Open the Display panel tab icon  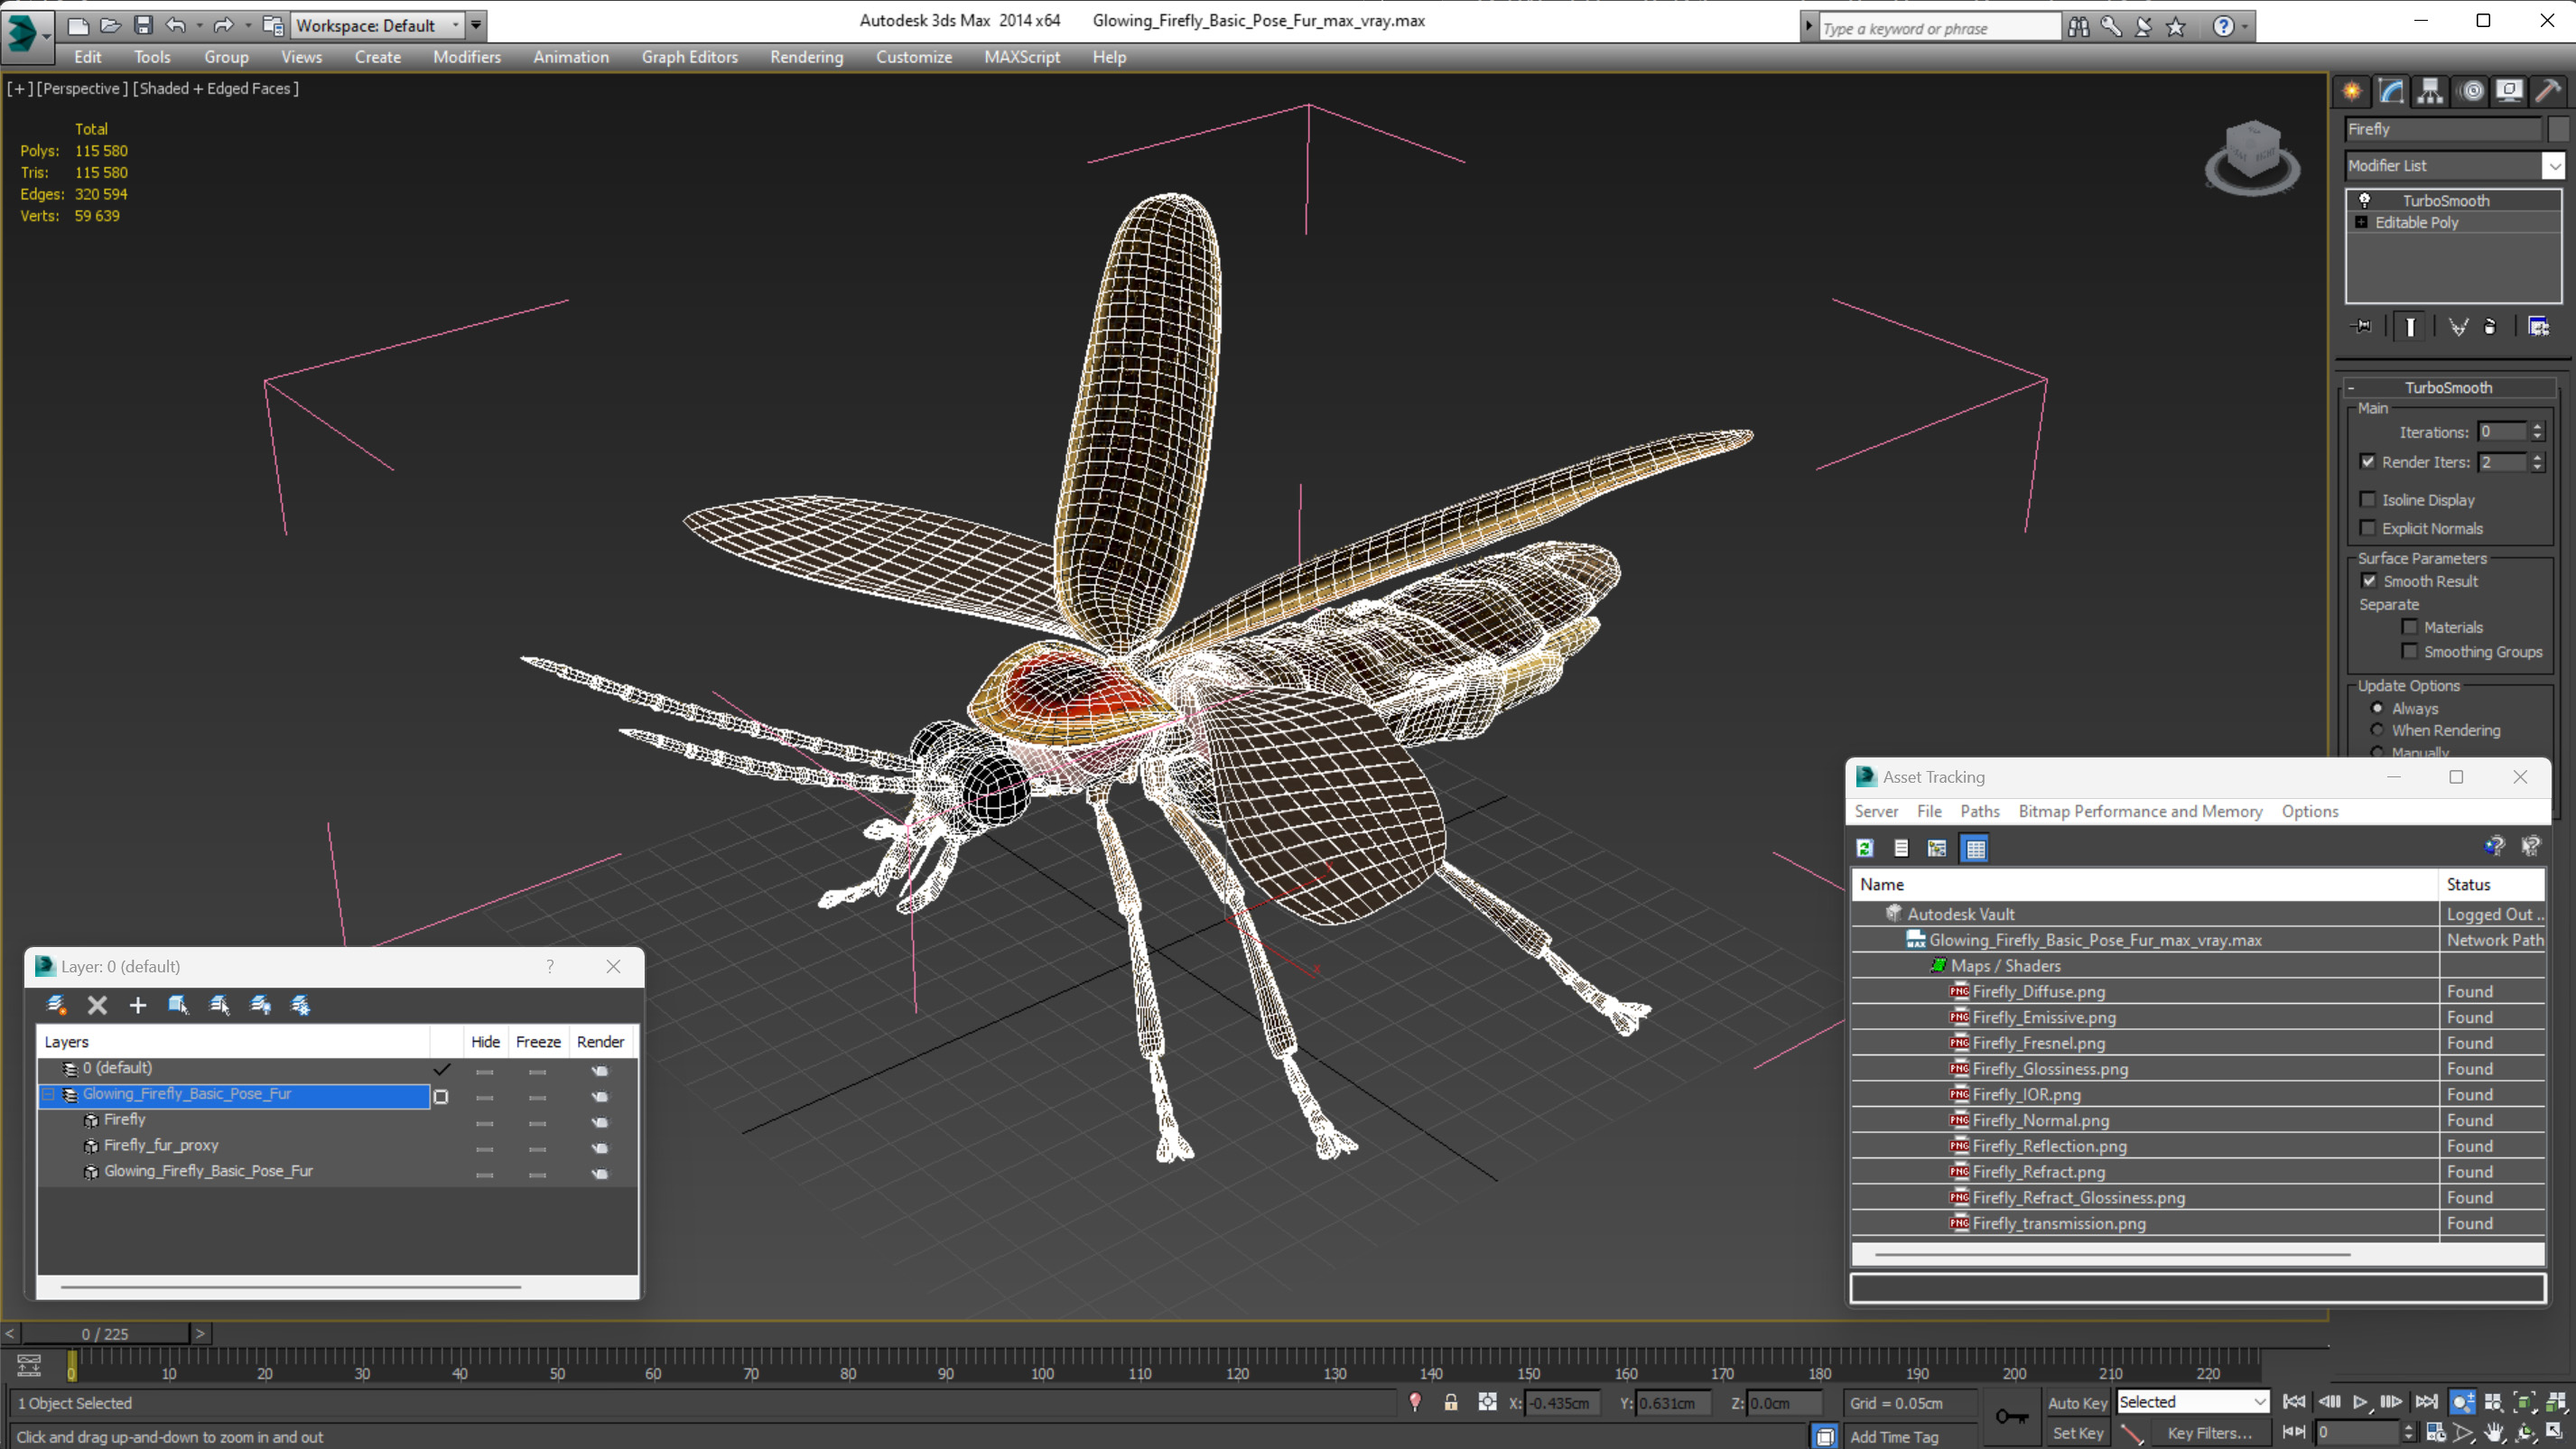pos(2509,91)
